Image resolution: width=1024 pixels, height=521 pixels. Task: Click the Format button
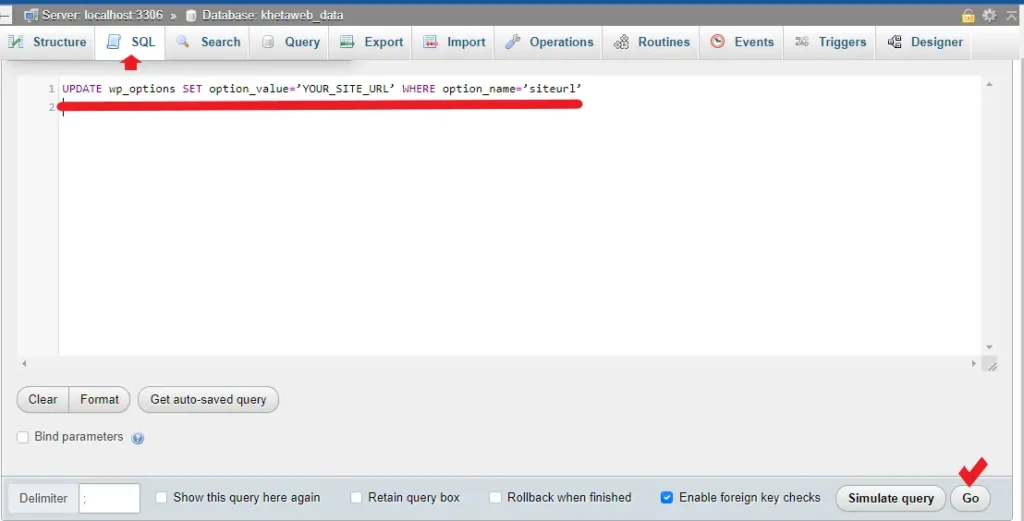99,400
